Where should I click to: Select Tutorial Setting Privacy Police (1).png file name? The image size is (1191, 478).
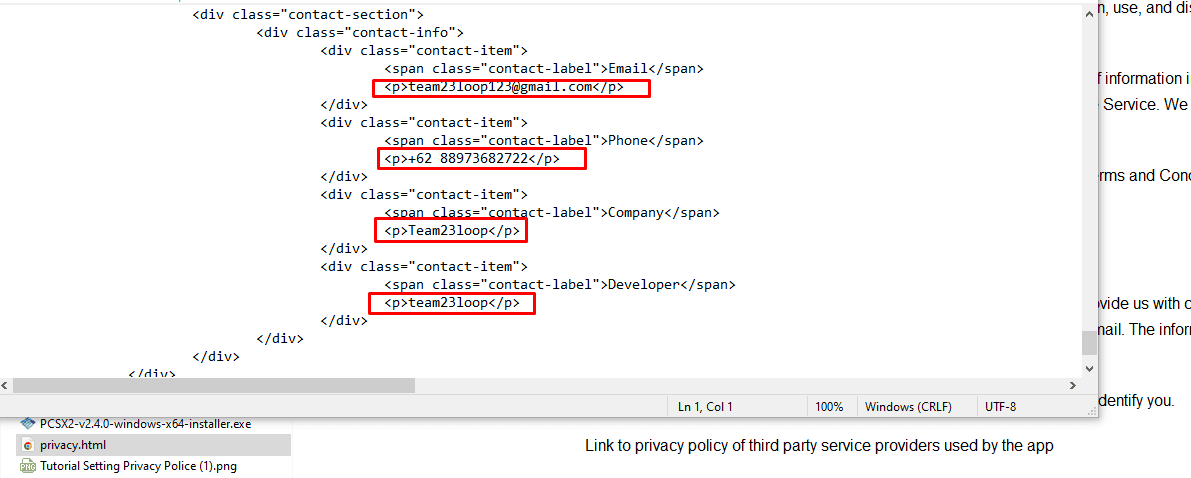[138, 466]
